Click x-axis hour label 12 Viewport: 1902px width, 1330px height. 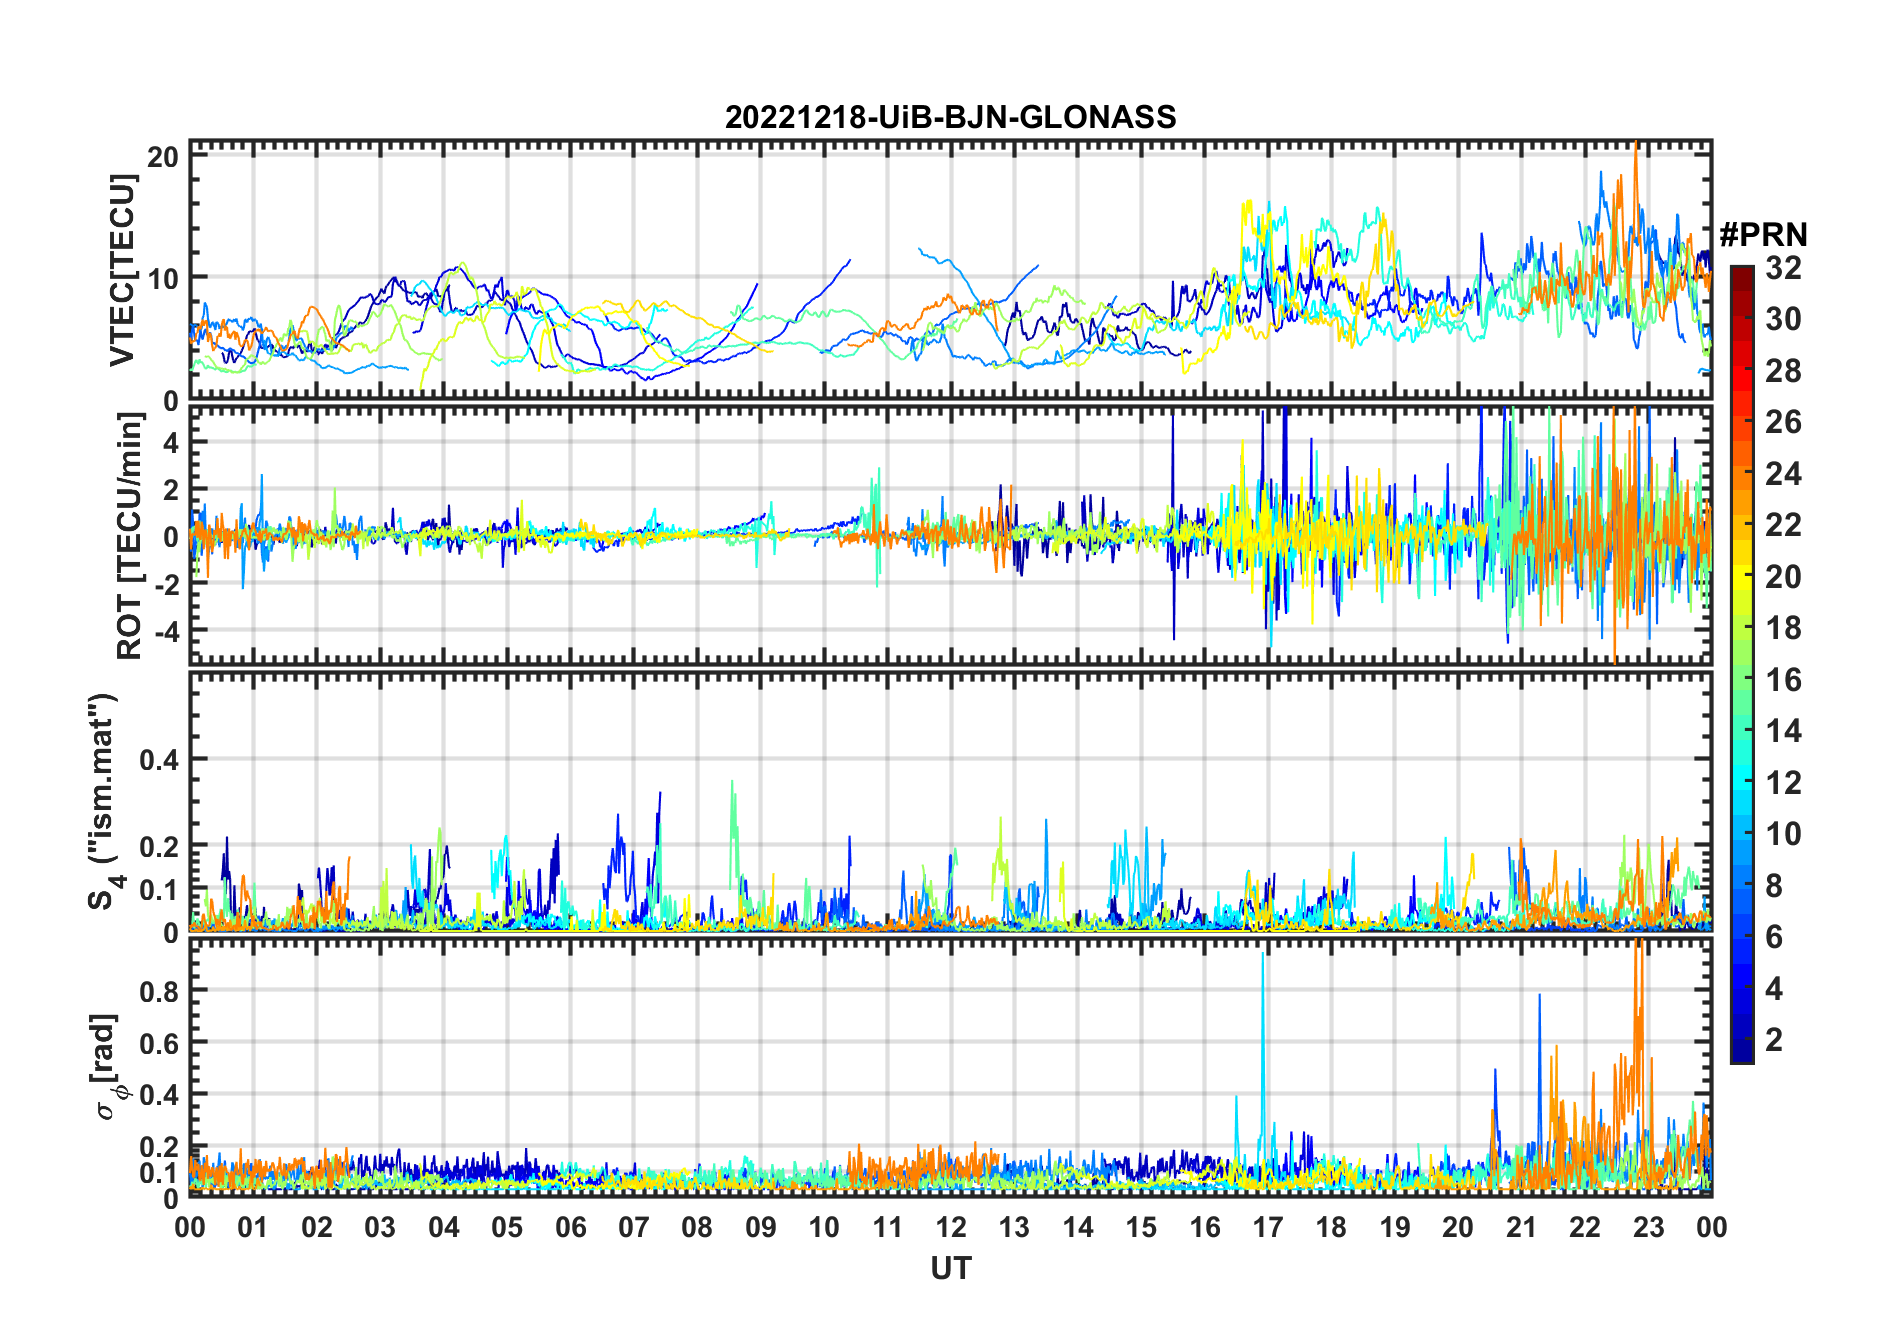click(x=951, y=1227)
